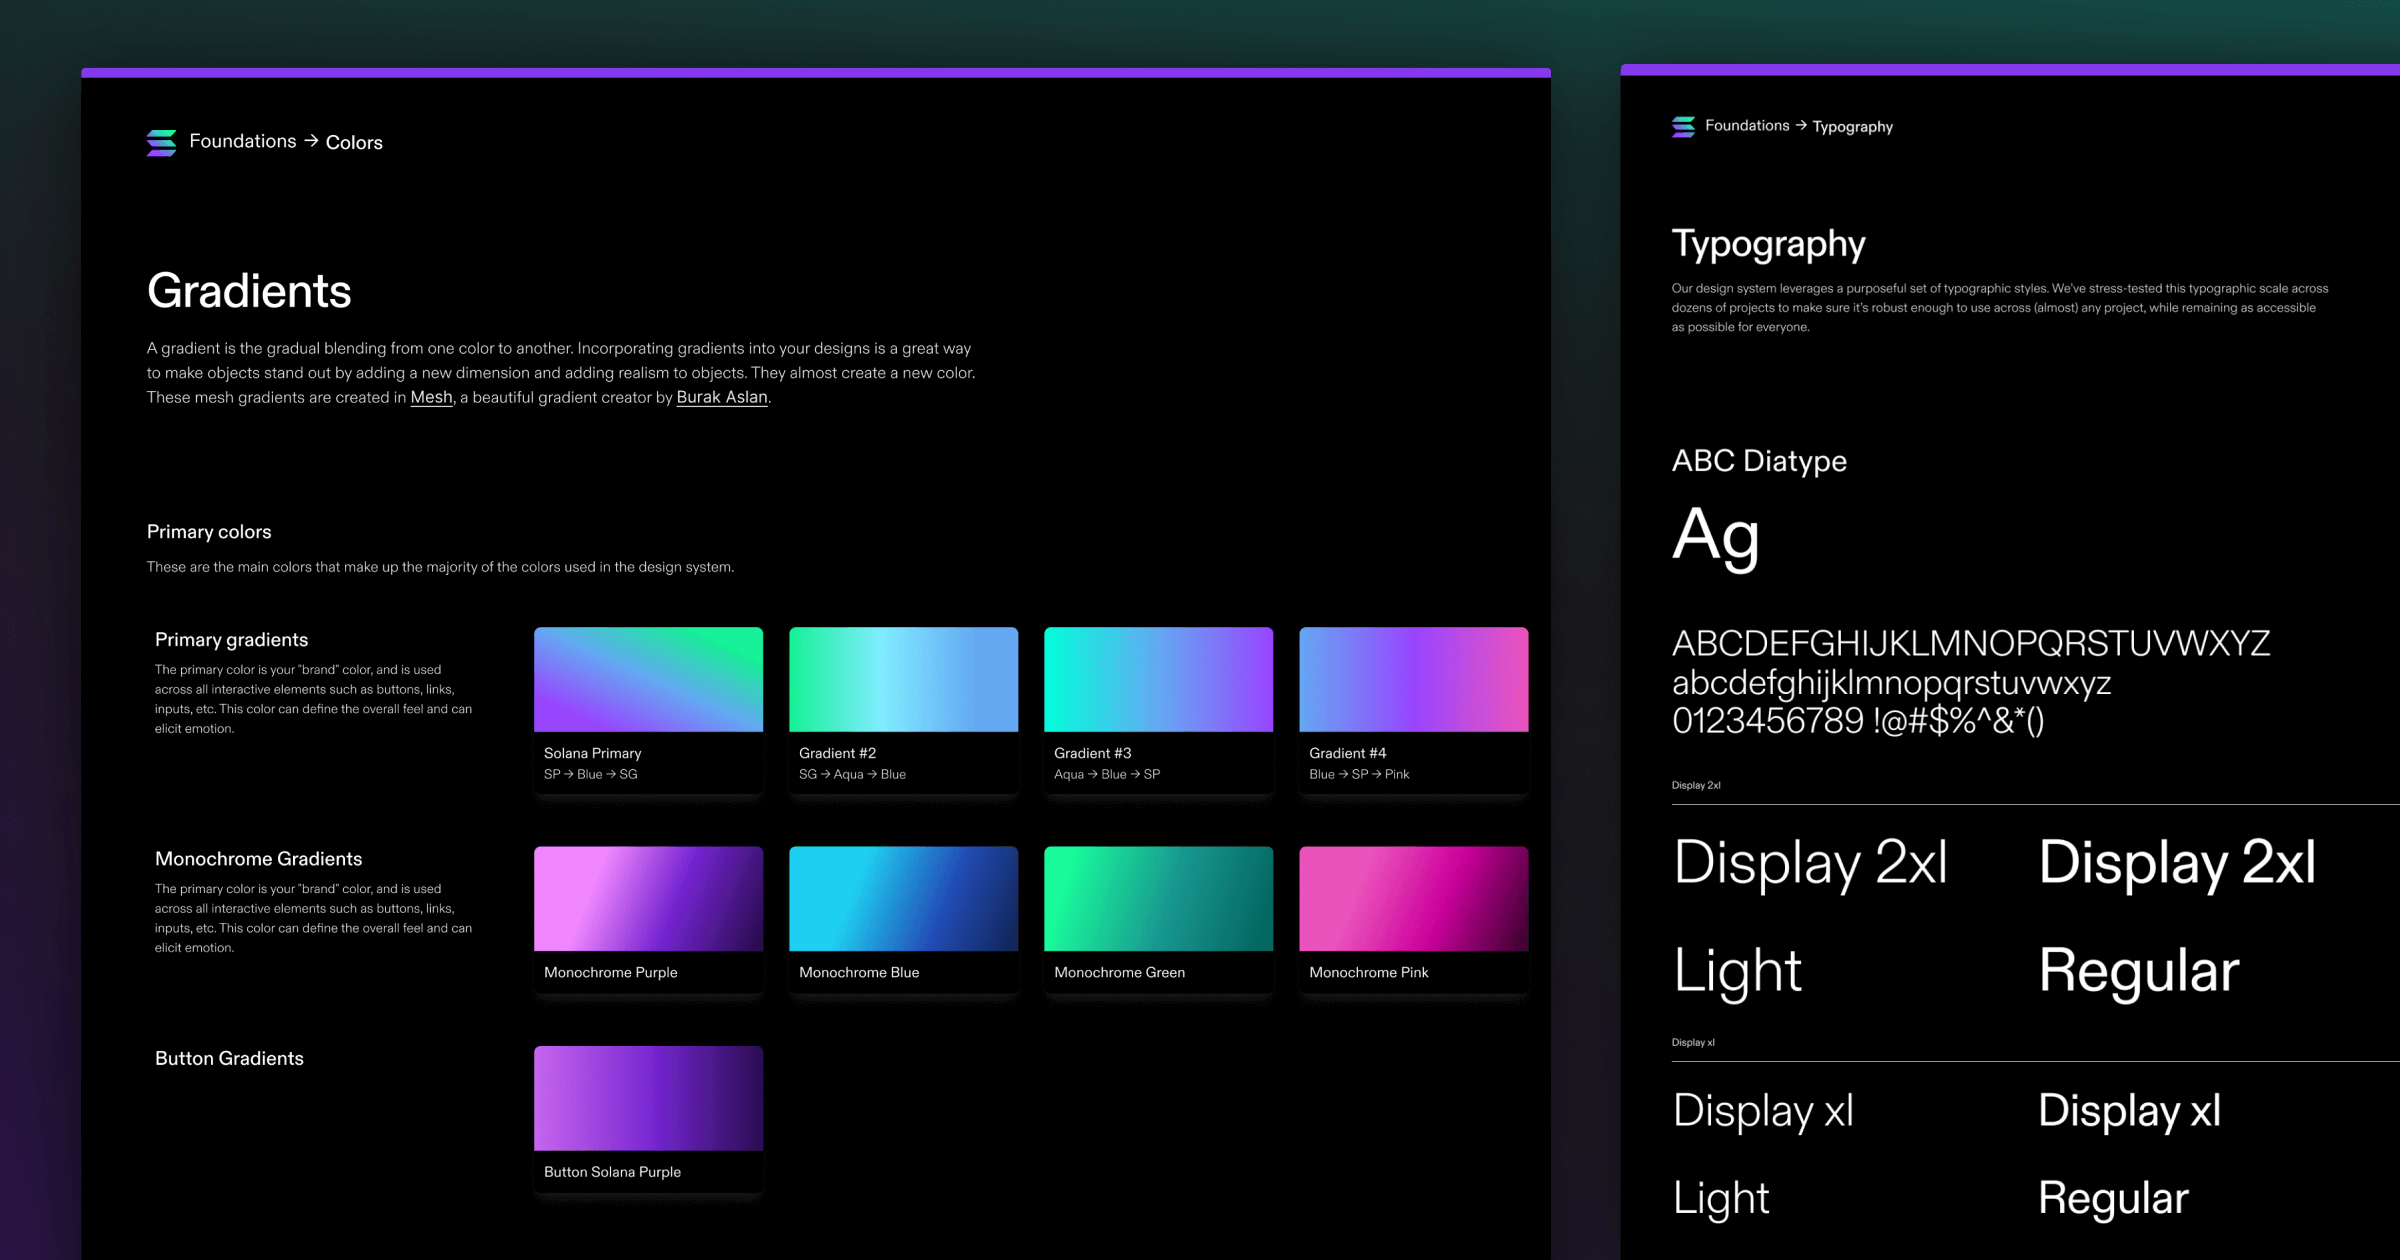Open the Mesh gradient creator link
The width and height of the screenshot is (2400, 1260).
(x=430, y=397)
